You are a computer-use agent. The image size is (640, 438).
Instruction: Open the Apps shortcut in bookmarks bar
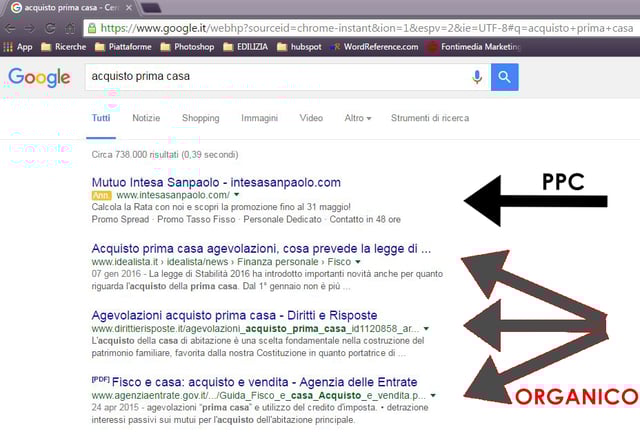[x=18, y=46]
